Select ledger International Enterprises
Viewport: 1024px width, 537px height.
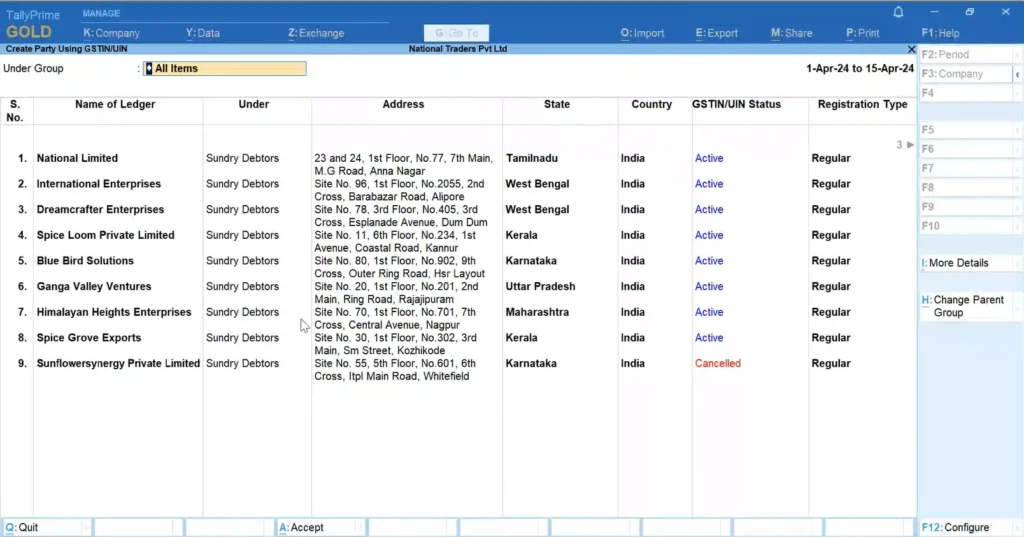[99, 184]
